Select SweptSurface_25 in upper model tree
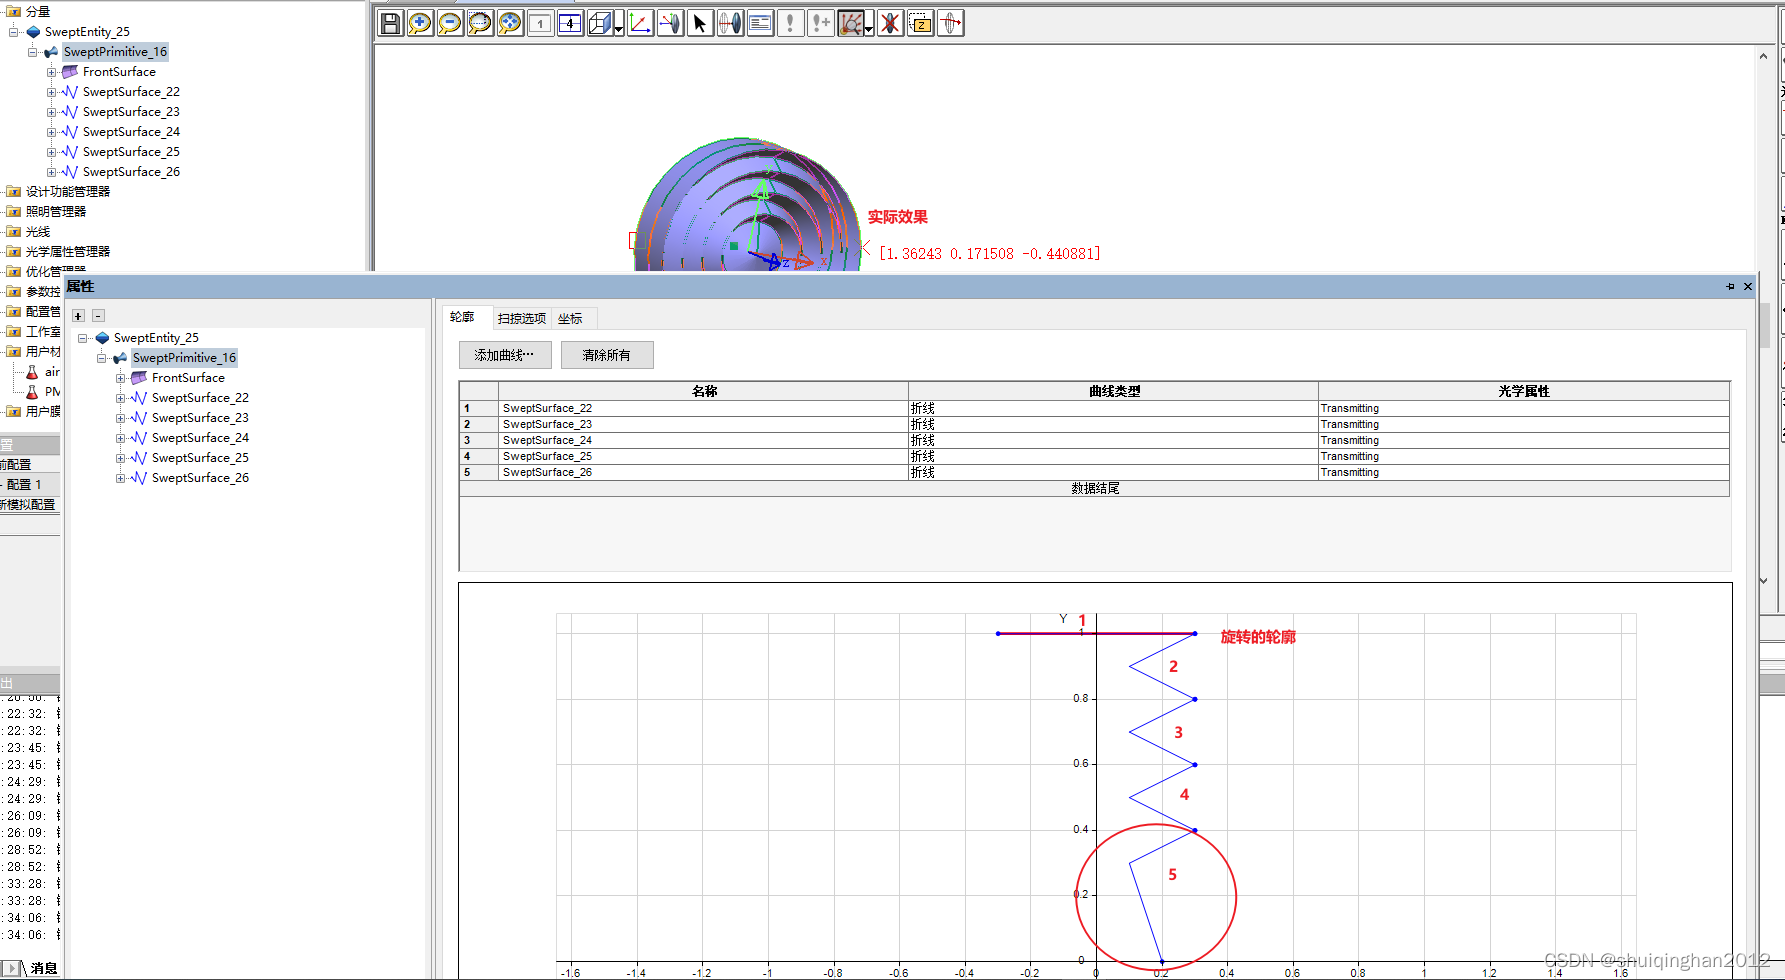Image resolution: width=1785 pixels, height=980 pixels. point(131,152)
